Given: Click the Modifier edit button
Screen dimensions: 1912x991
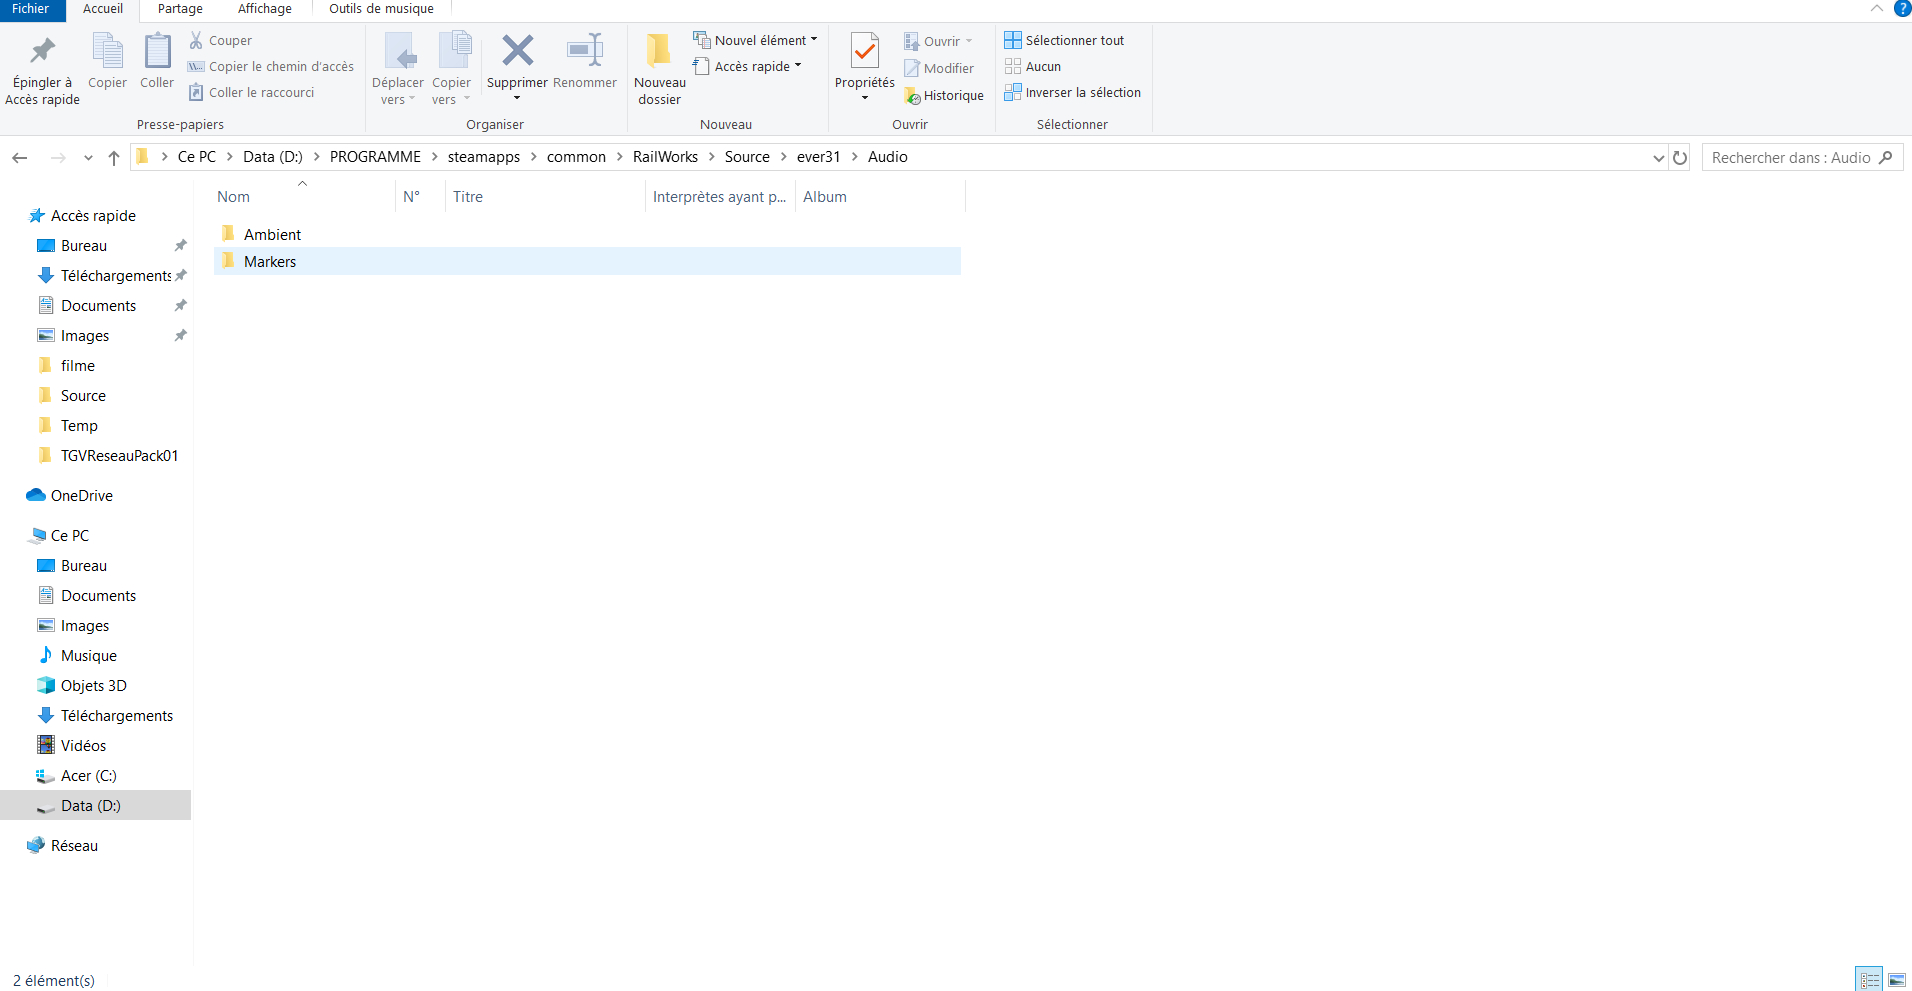Looking at the screenshot, I should [939, 69].
